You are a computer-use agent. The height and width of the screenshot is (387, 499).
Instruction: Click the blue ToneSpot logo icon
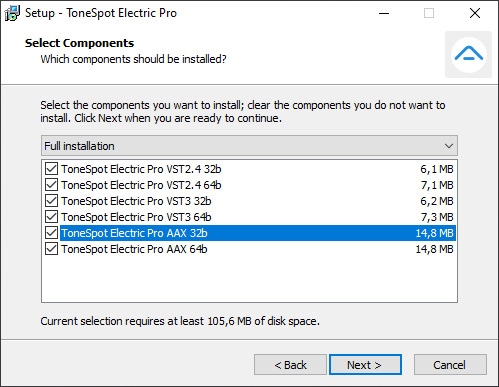pyautogui.click(x=468, y=54)
